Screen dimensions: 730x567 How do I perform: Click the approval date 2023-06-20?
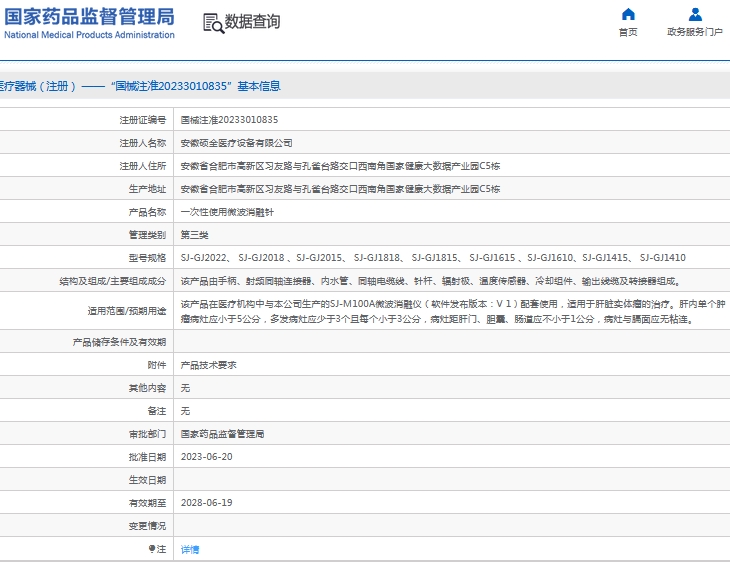click(206, 457)
